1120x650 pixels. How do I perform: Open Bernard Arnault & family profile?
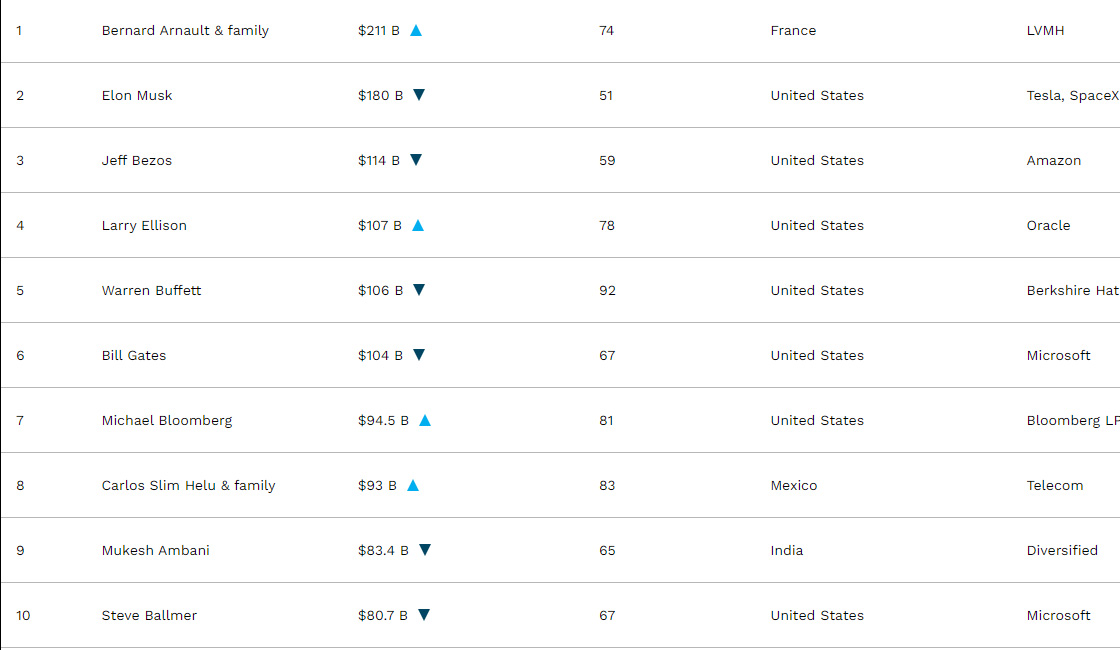point(185,31)
